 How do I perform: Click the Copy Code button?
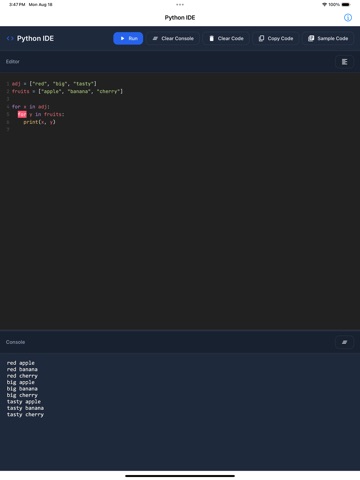point(276,38)
